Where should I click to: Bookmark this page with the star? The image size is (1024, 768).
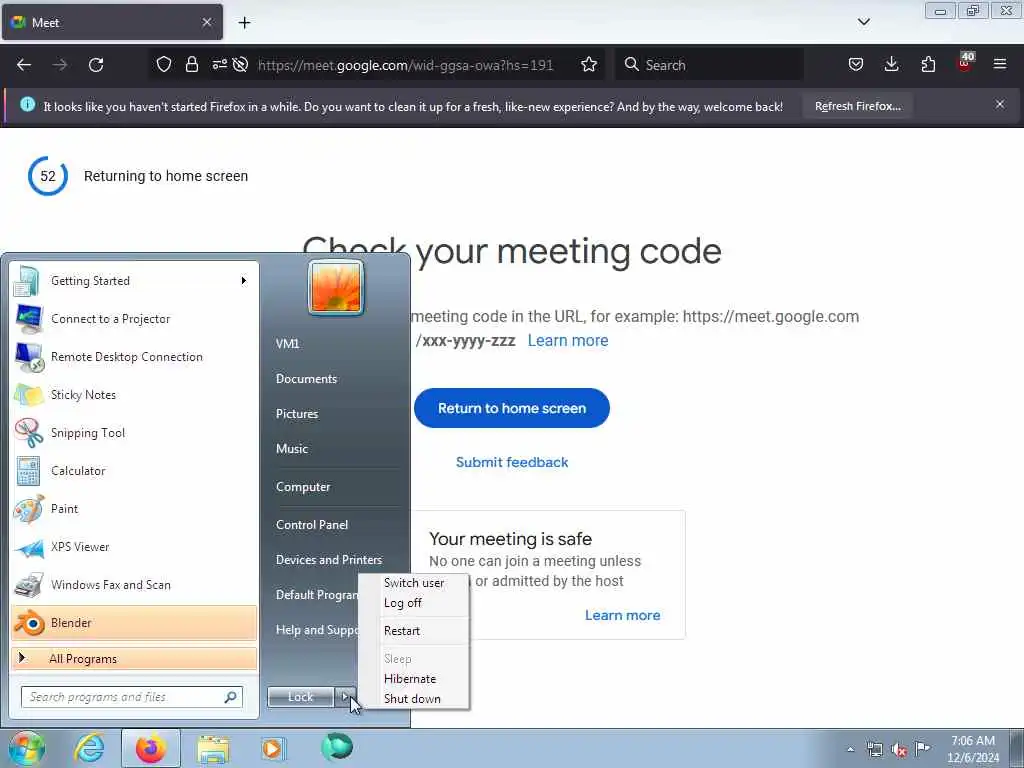(589, 65)
